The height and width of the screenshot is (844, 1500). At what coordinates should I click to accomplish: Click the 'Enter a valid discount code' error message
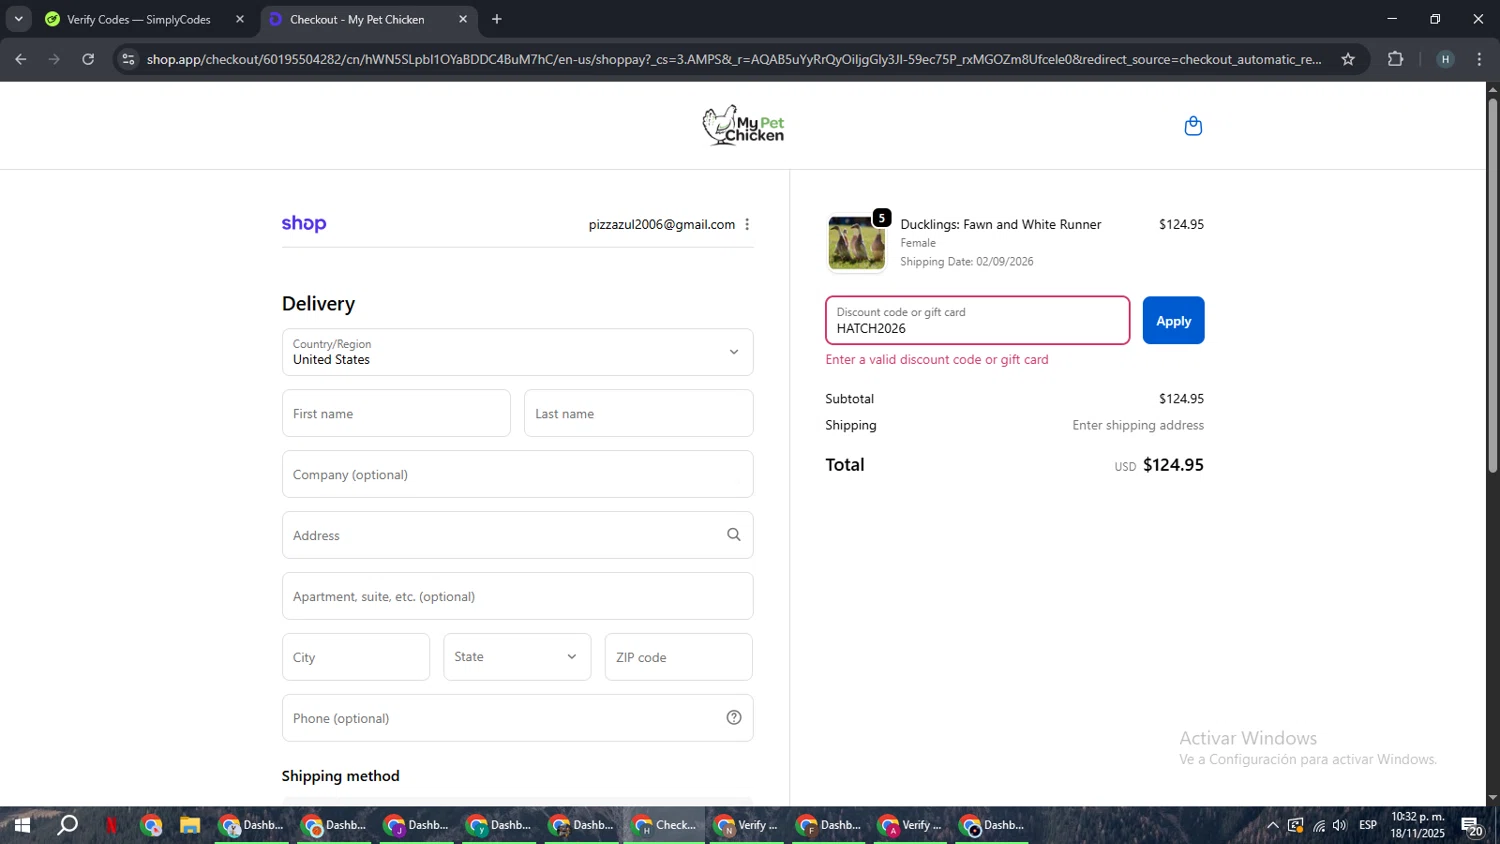point(937,359)
